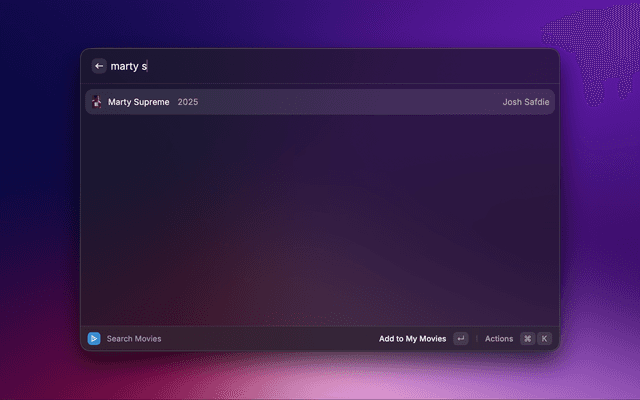The height and width of the screenshot is (400, 640).
Task: Click the empty area below the result
Action: click(320, 220)
